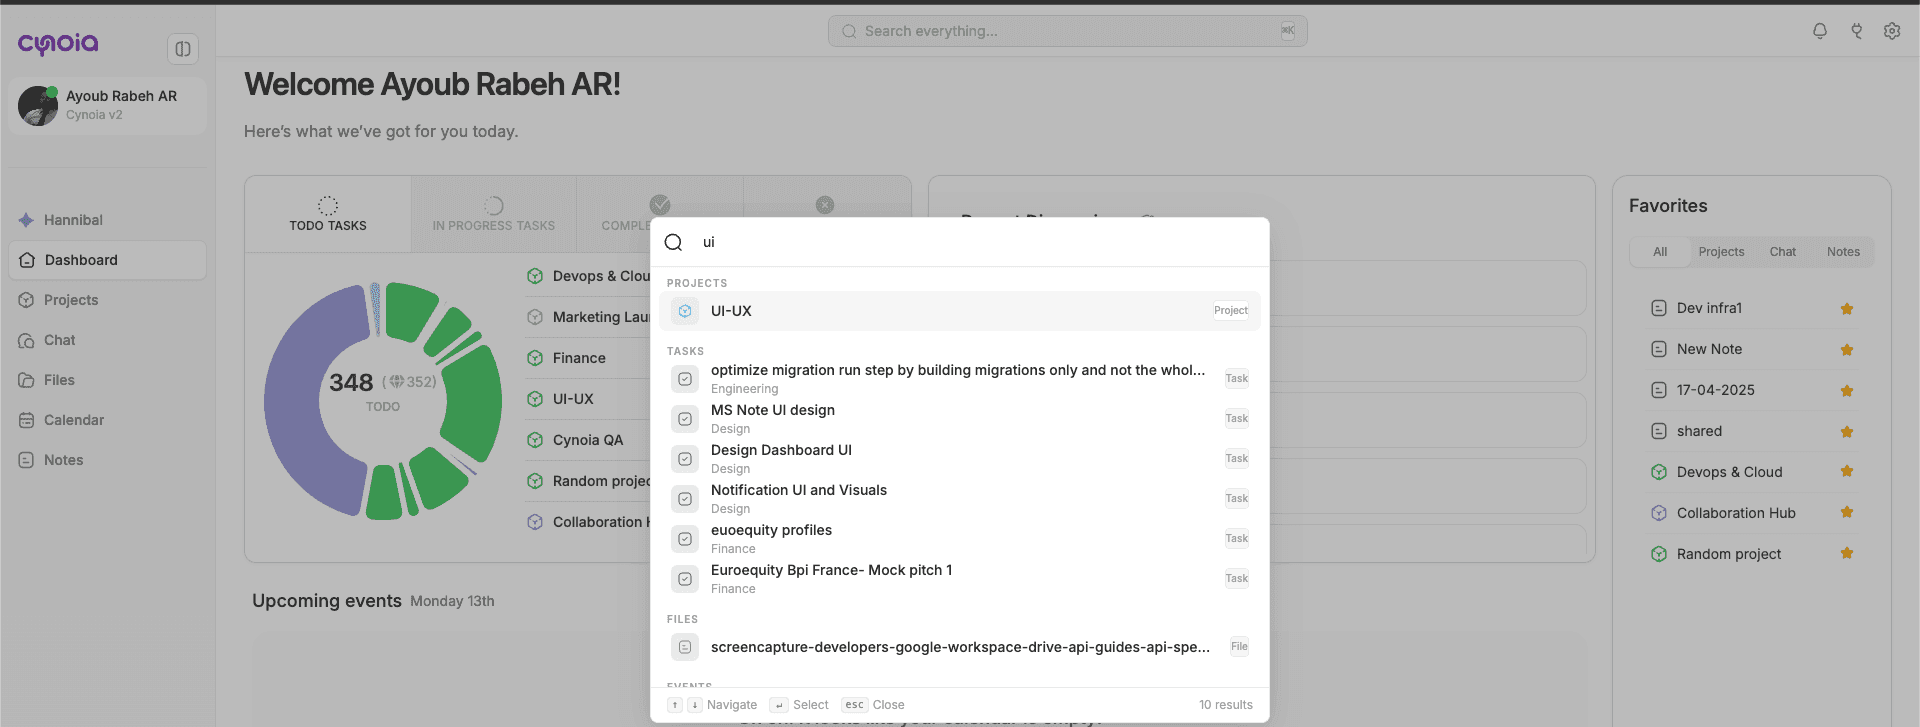The height and width of the screenshot is (727, 1920).
Task: Click the file icon beside screencapture result
Action: [x=685, y=647]
